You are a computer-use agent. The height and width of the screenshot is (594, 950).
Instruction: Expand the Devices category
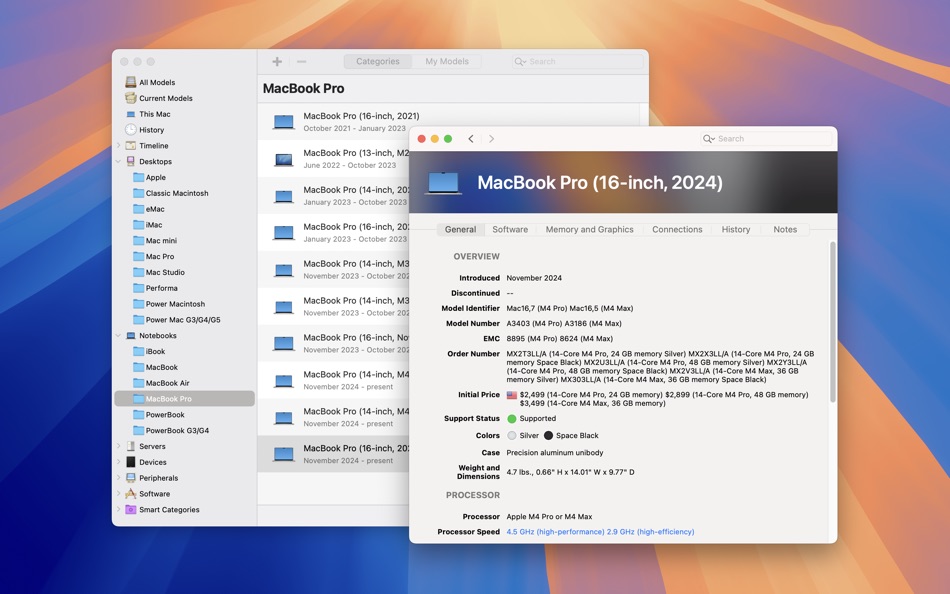tap(118, 462)
